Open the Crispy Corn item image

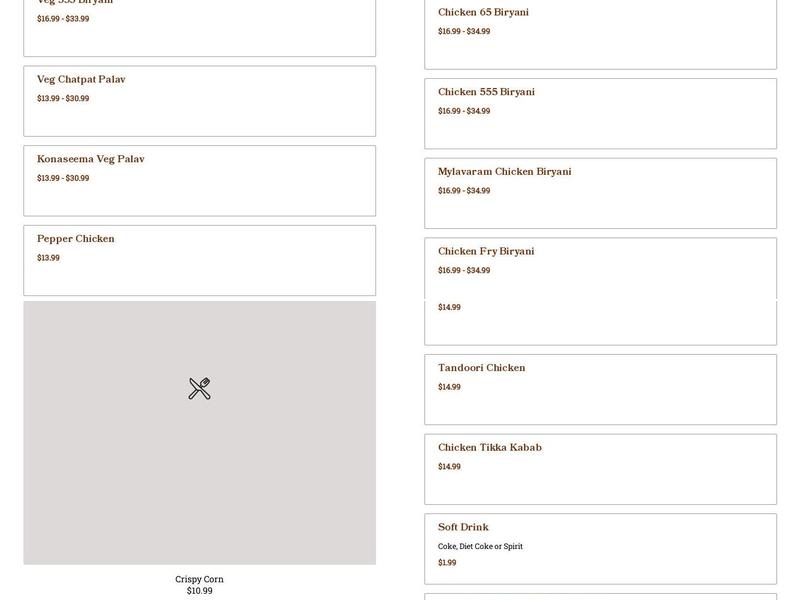click(x=198, y=435)
